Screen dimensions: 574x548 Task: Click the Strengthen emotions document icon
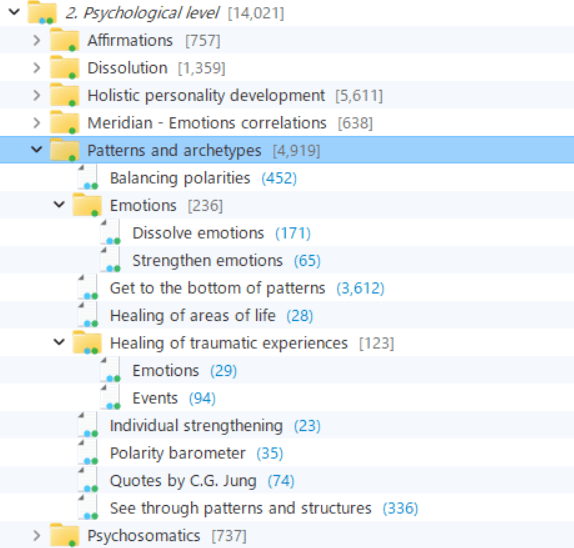(111, 260)
